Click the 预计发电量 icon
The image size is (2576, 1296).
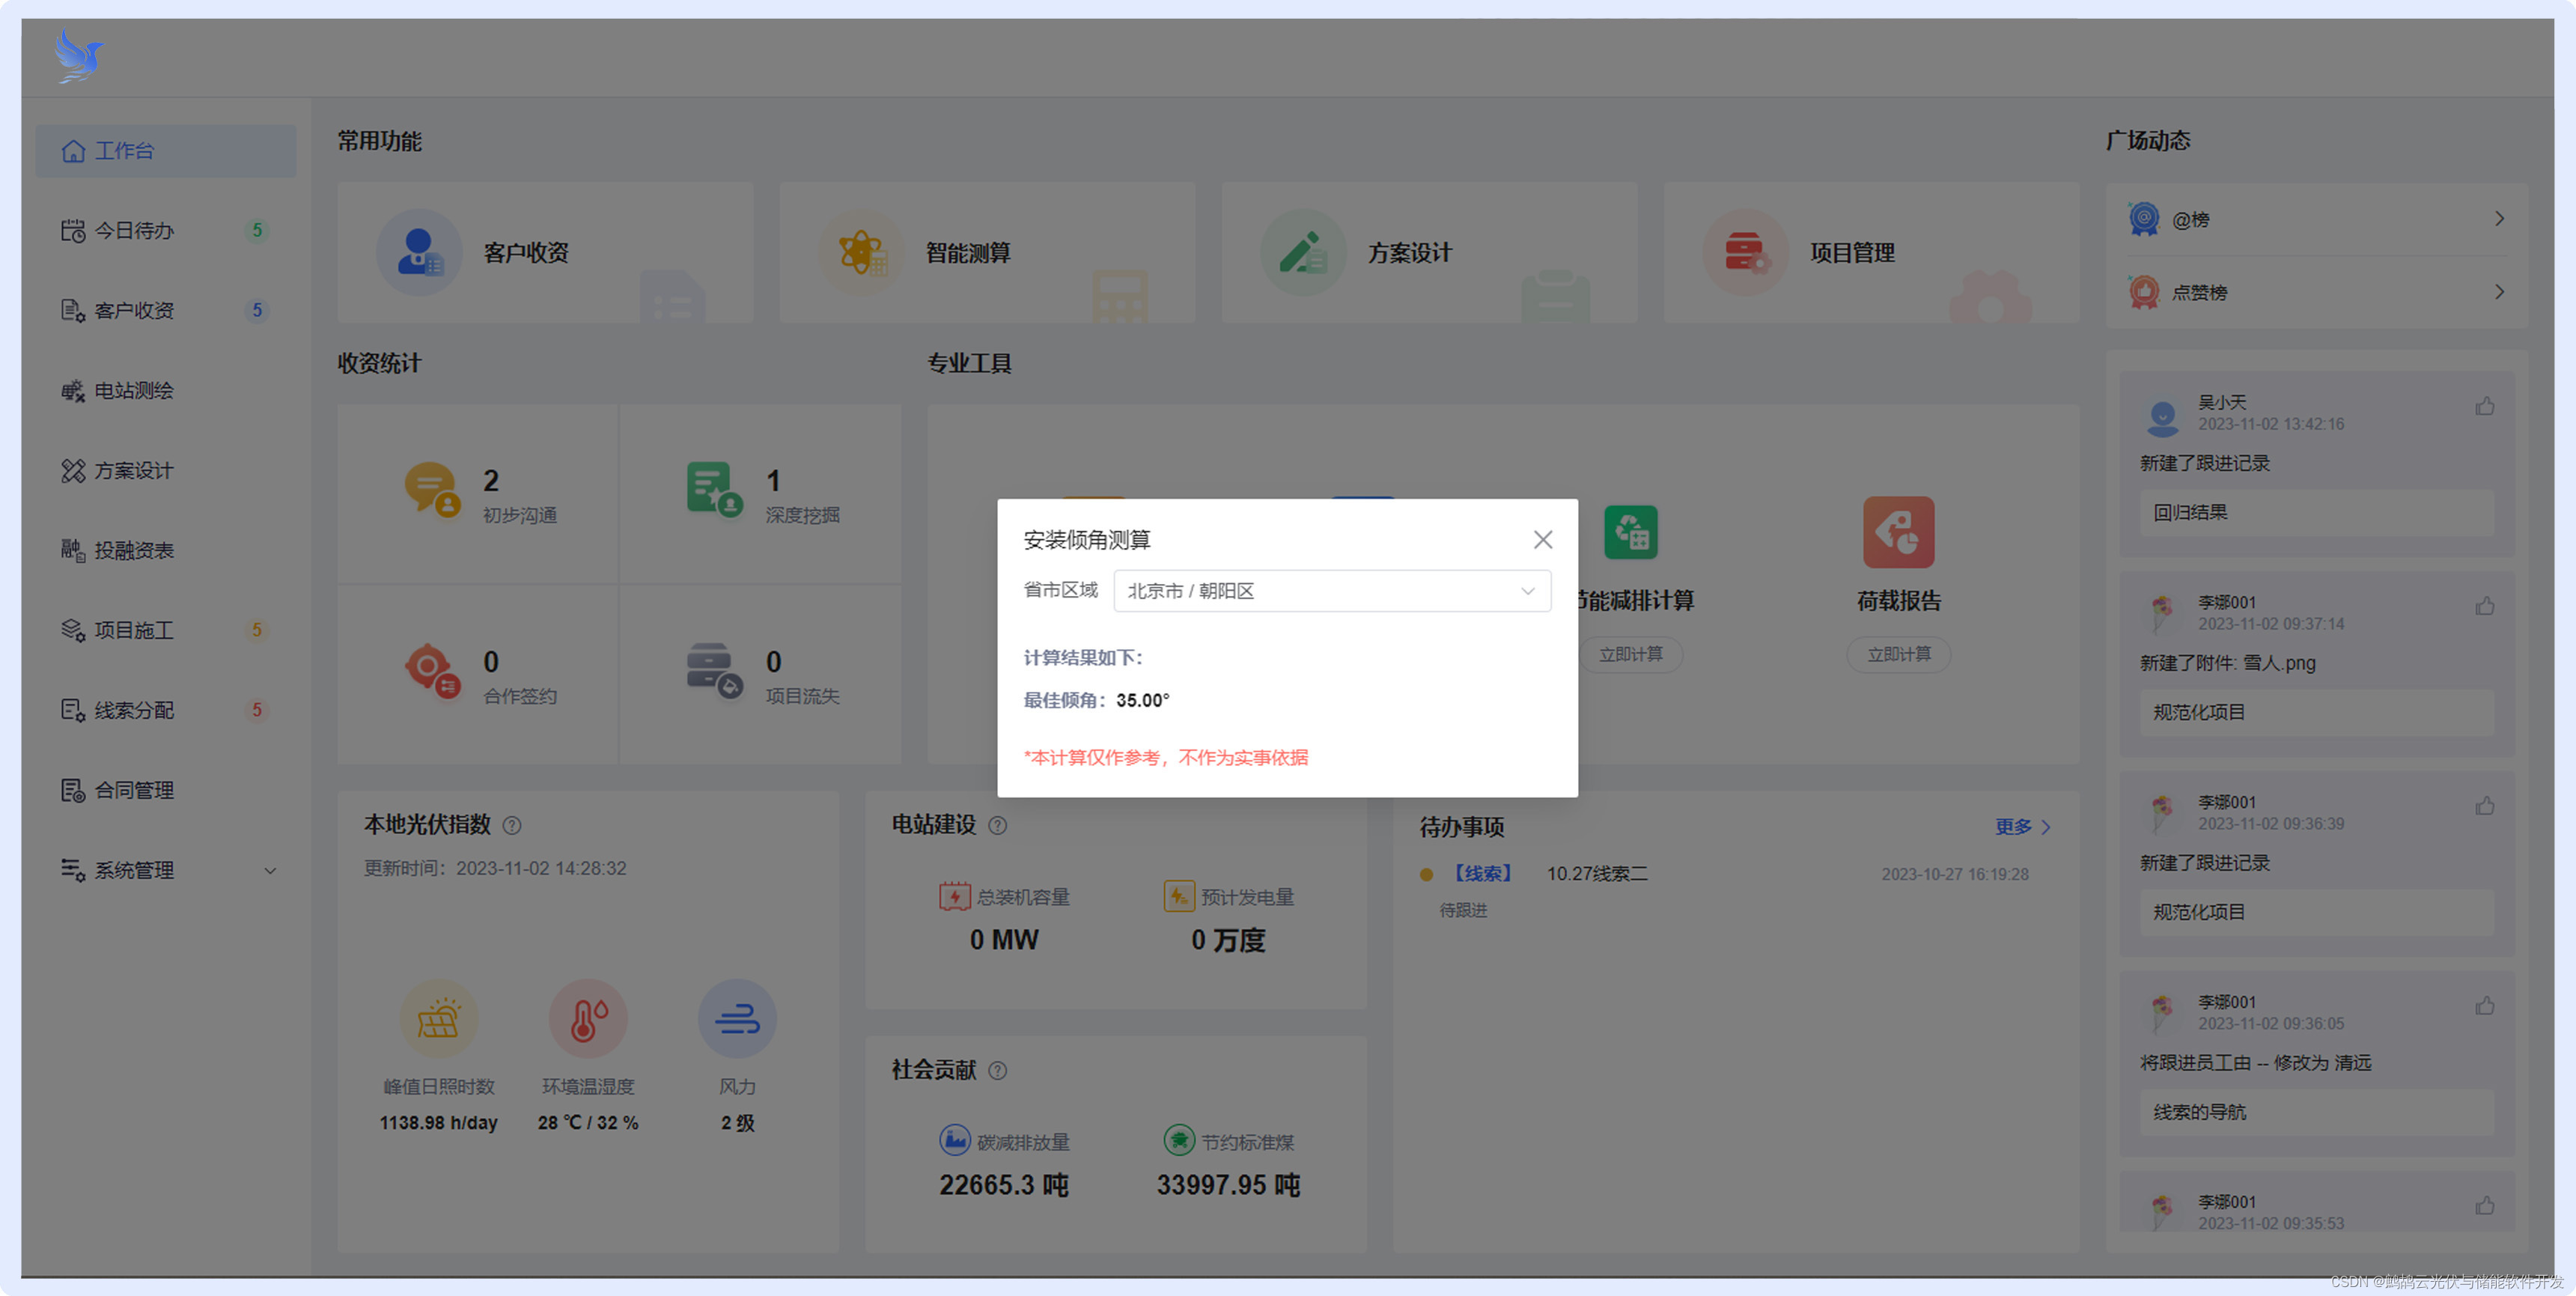pyautogui.click(x=1179, y=897)
